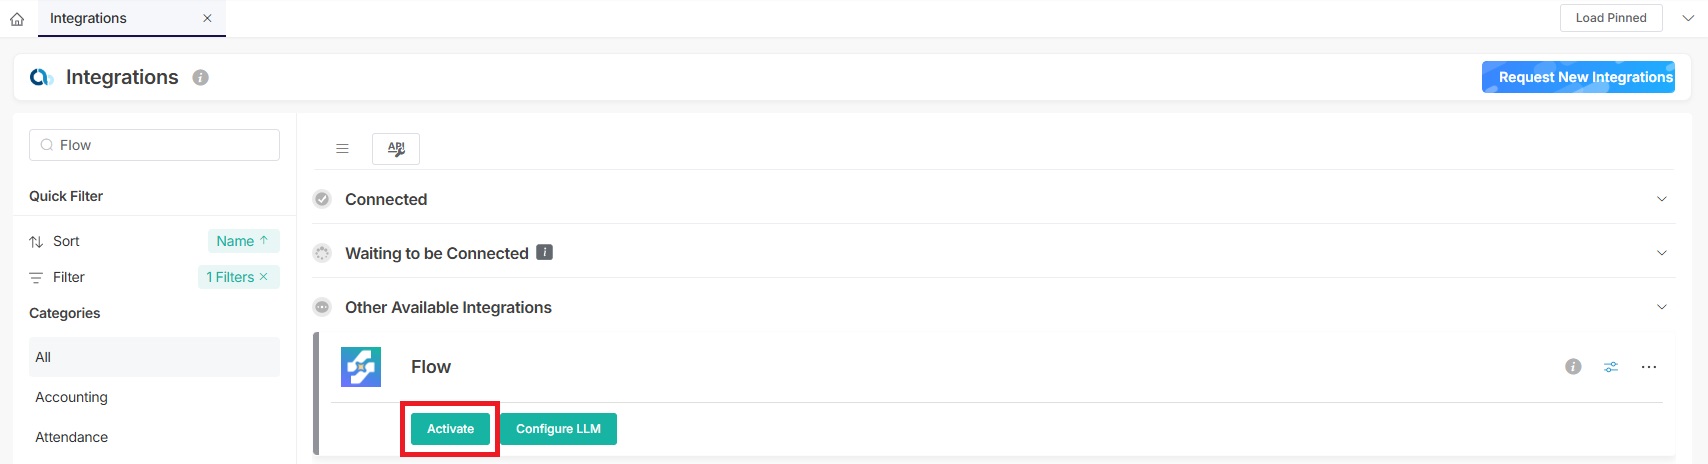The width and height of the screenshot is (1708, 464).
Task: Click info badge next to Waiting to be Connected
Action: [545, 252]
